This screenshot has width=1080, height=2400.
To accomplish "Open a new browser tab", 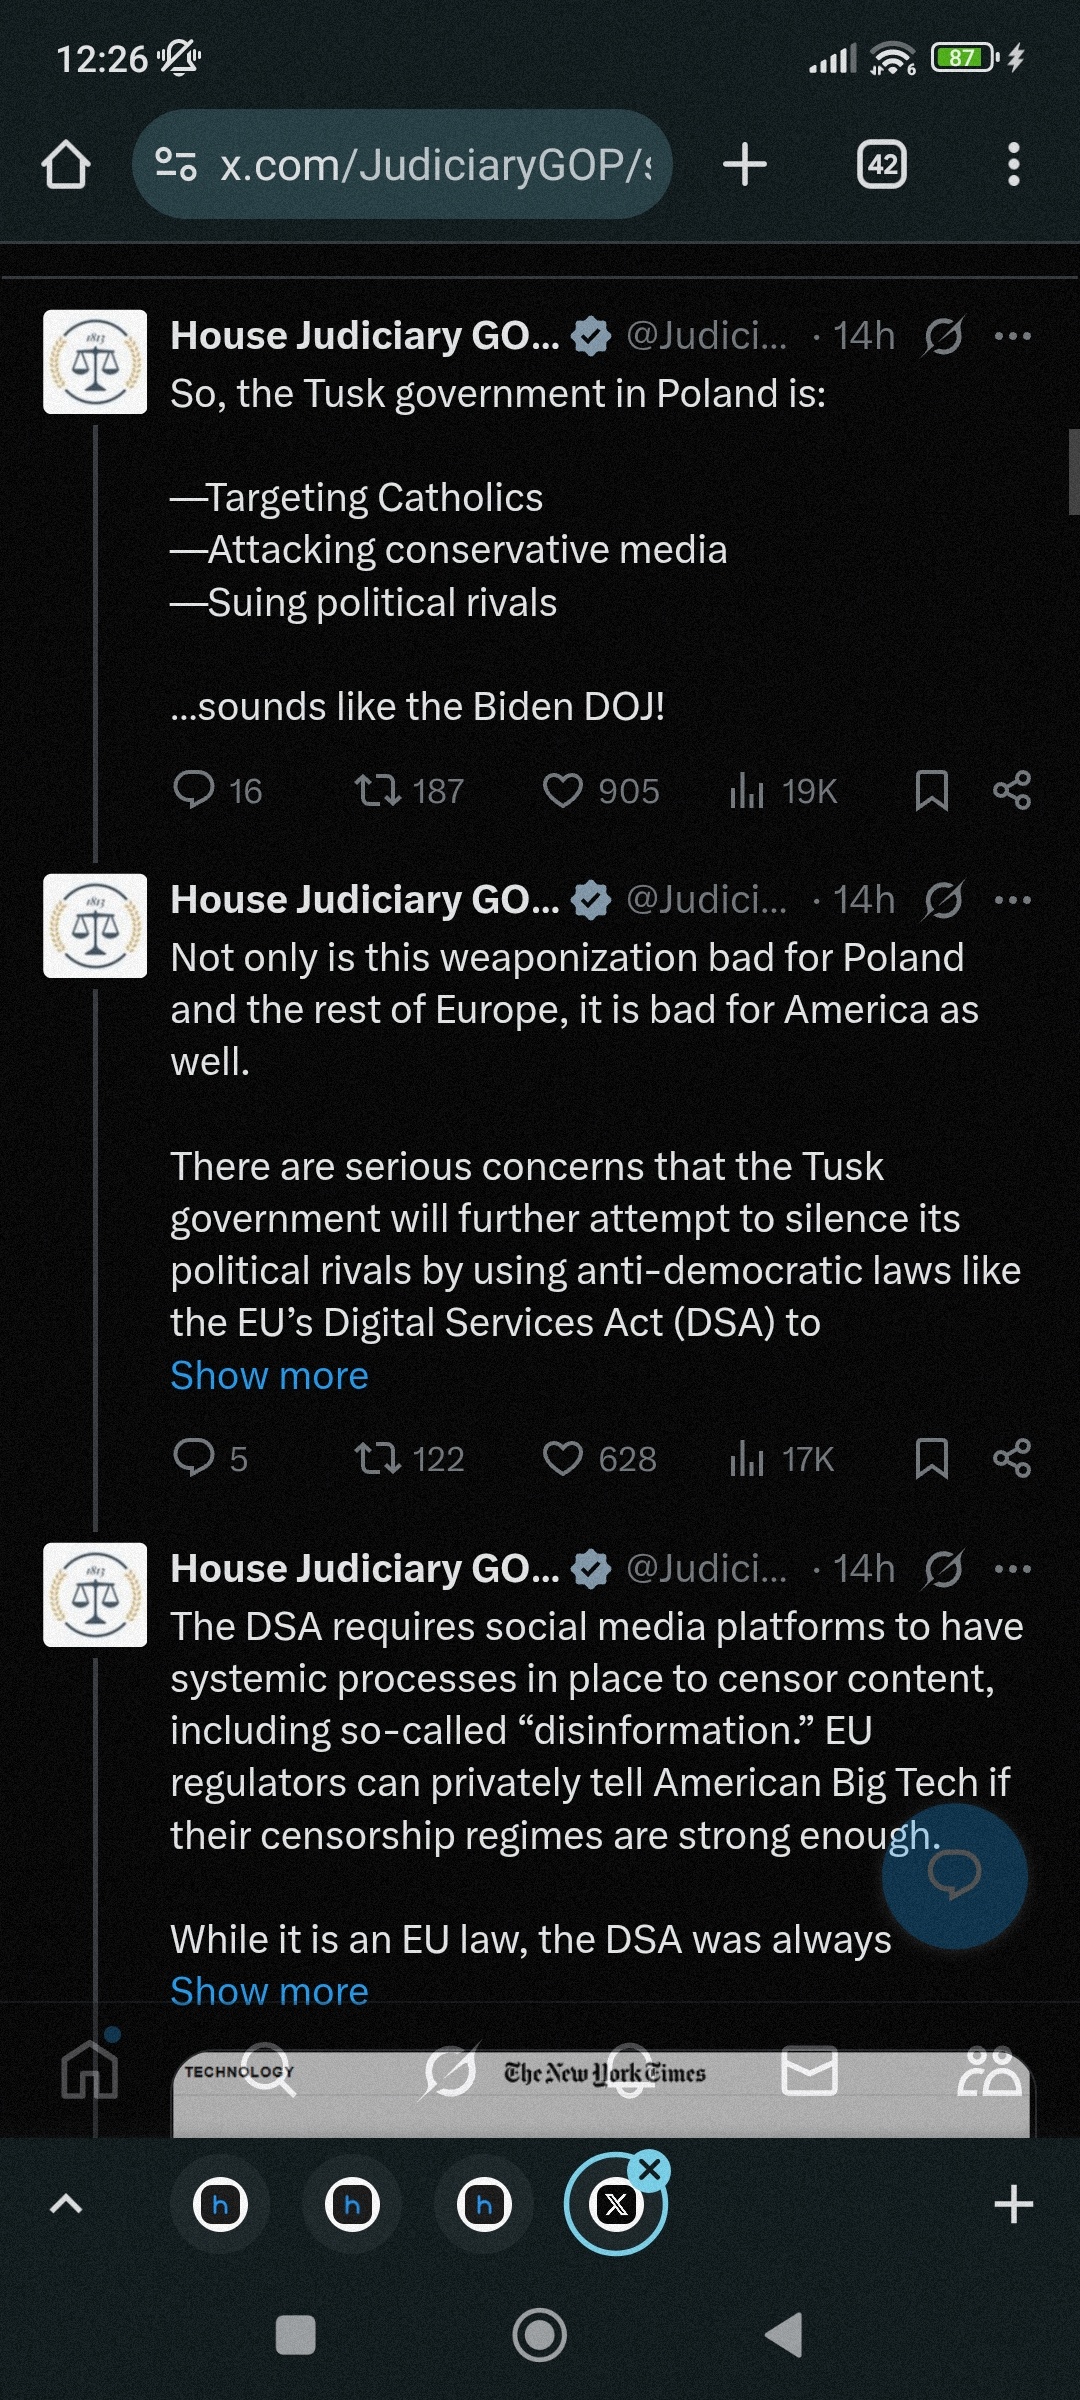I will pos(745,164).
